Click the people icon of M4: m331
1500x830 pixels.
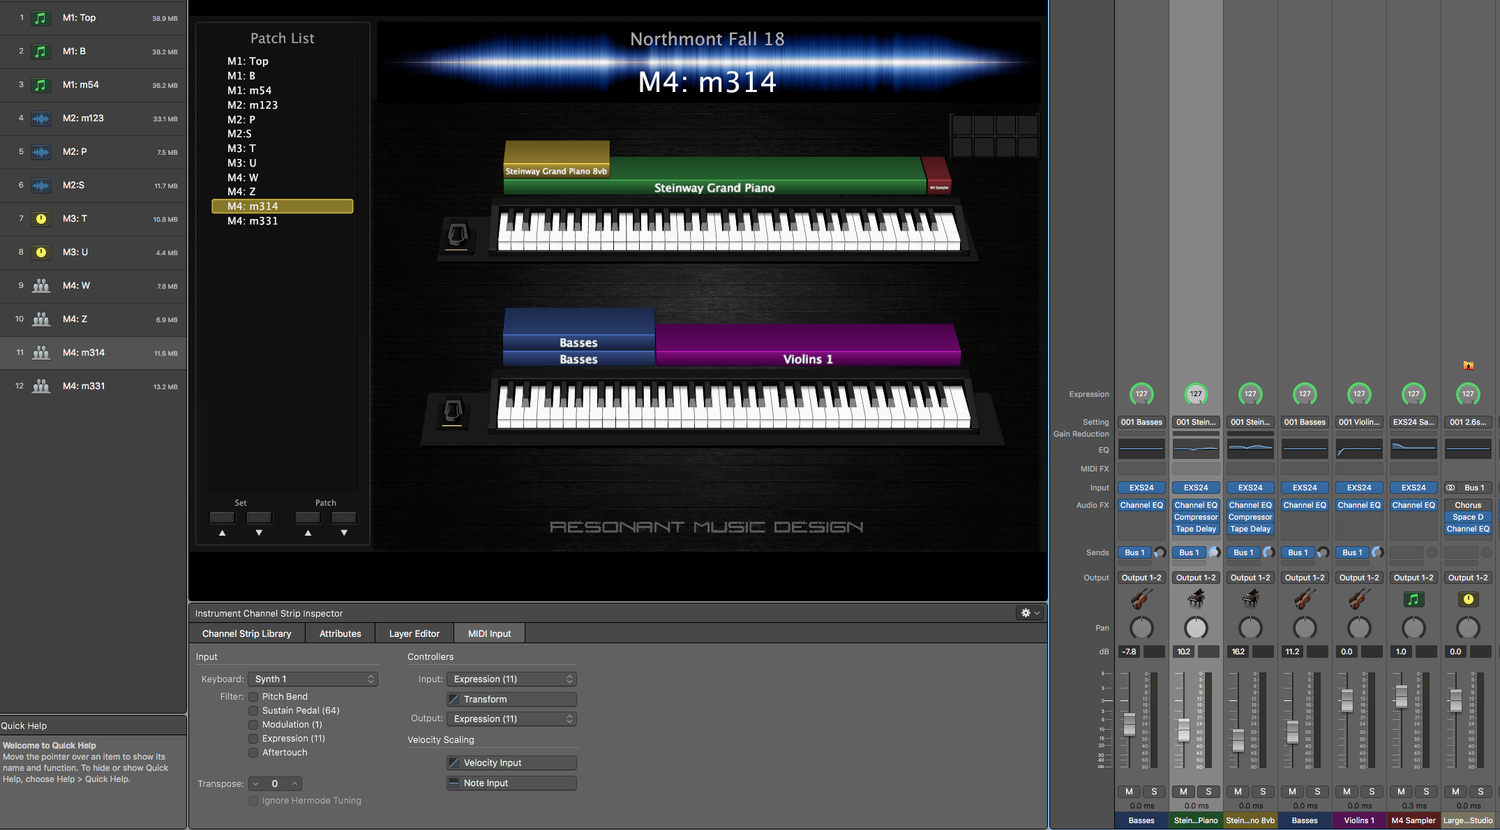[x=41, y=386]
